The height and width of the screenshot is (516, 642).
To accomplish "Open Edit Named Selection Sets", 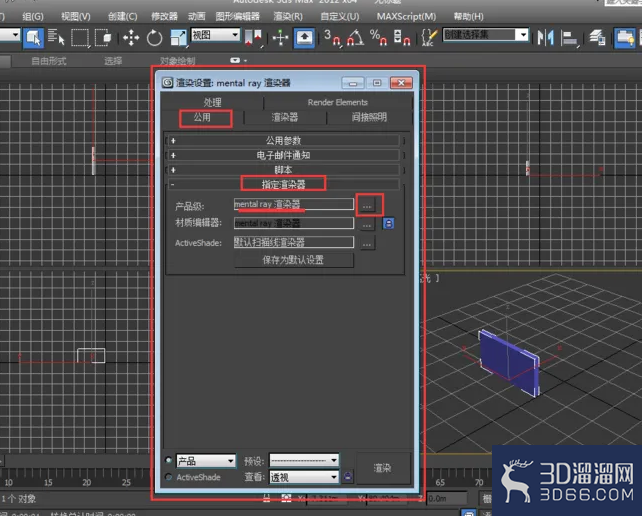I will [x=429, y=38].
